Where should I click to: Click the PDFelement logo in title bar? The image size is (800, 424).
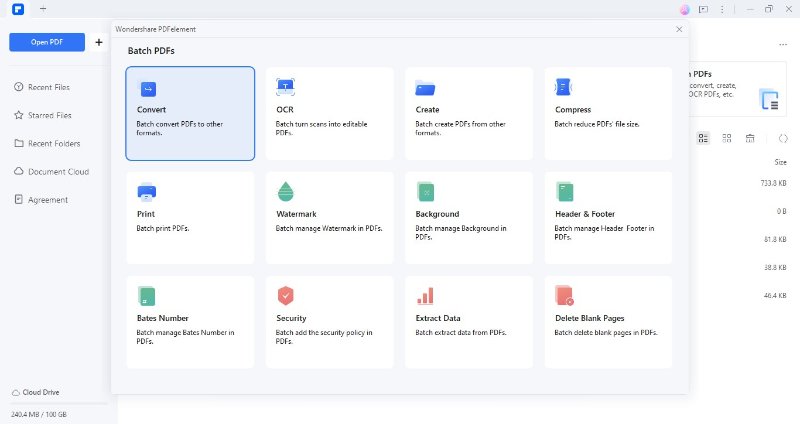(x=18, y=9)
